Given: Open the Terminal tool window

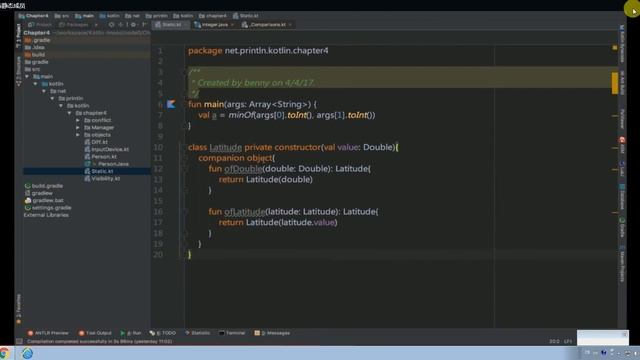Looking at the screenshot, I should [x=232, y=333].
